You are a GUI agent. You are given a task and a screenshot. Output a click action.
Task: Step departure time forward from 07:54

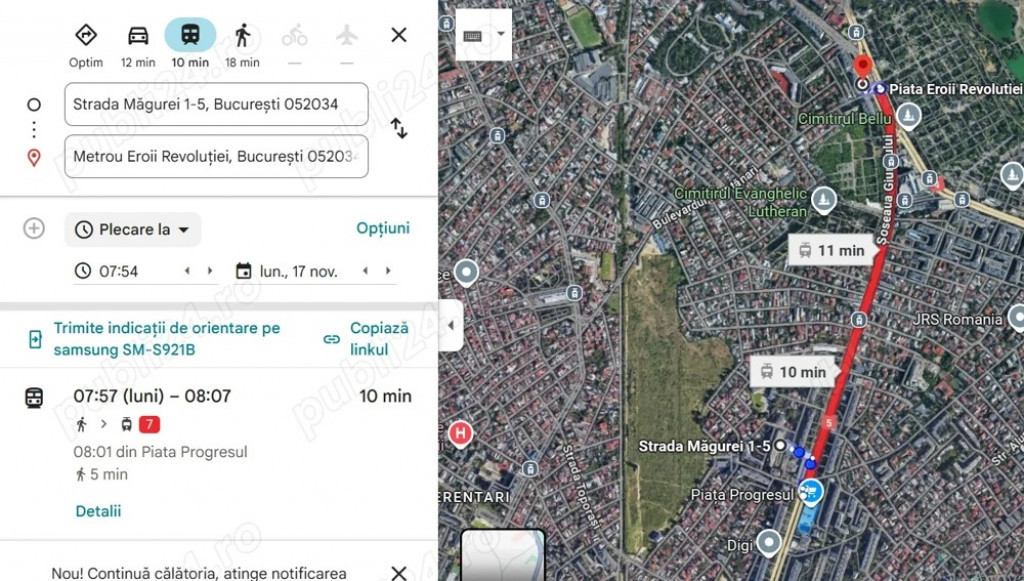[x=210, y=271]
